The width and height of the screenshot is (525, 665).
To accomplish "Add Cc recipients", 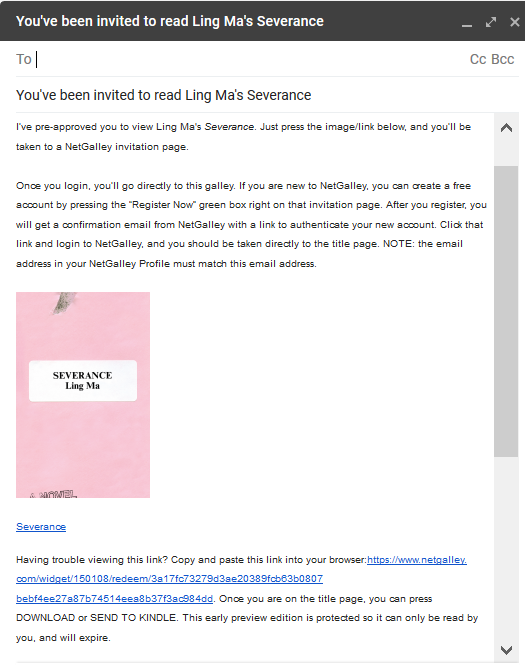I will [x=478, y=59].
